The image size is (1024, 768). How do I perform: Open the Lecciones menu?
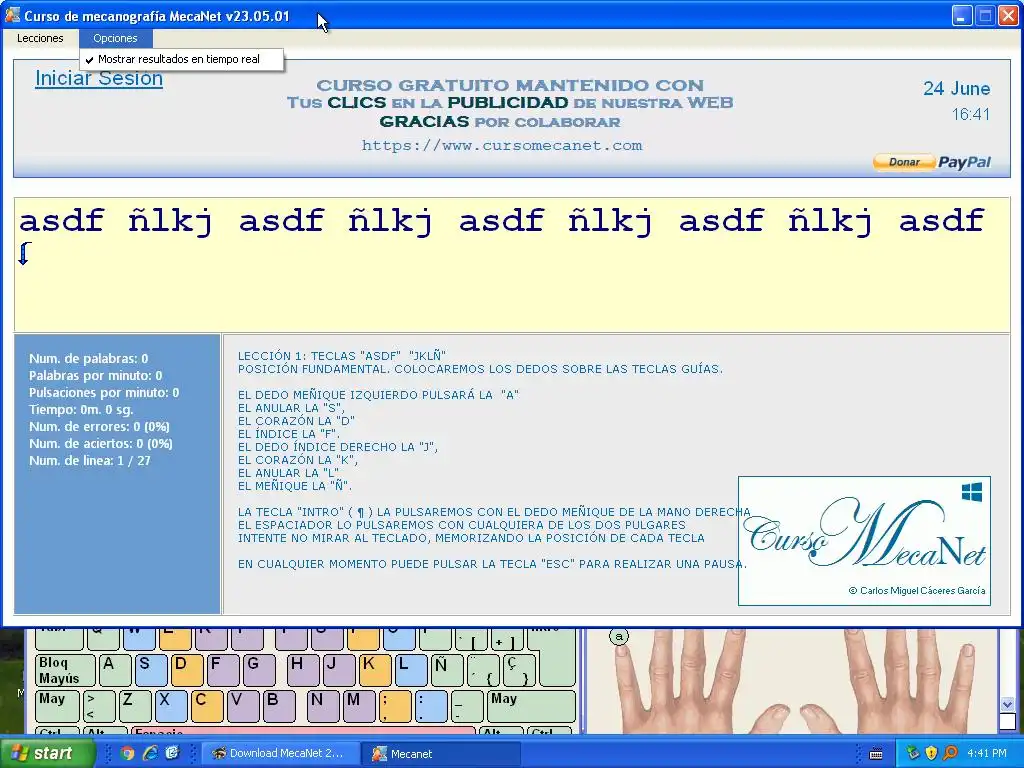40,38
